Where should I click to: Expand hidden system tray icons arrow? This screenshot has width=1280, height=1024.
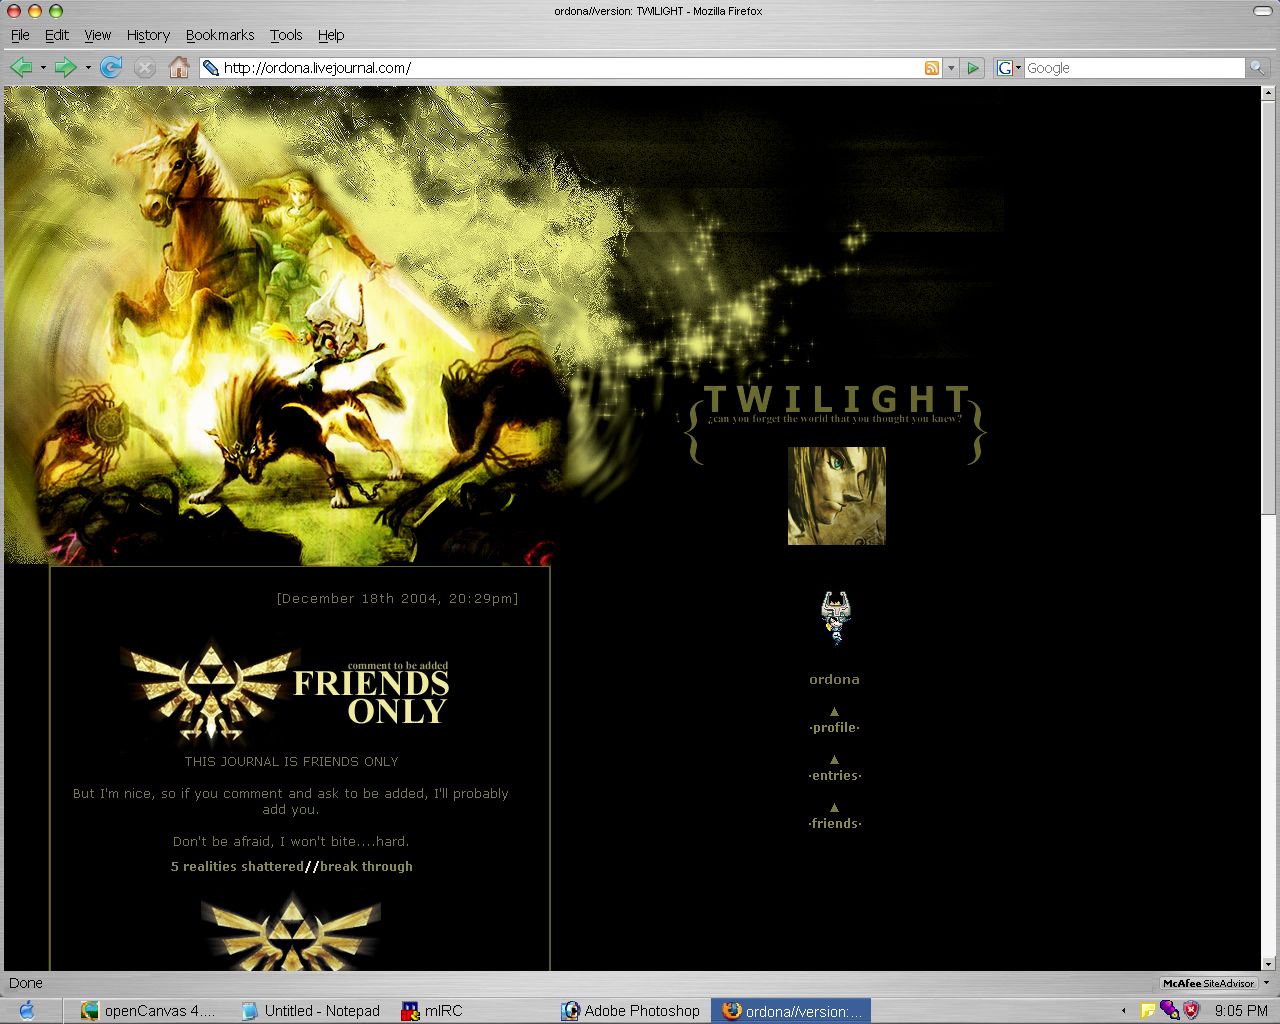click(1123, 1011)
